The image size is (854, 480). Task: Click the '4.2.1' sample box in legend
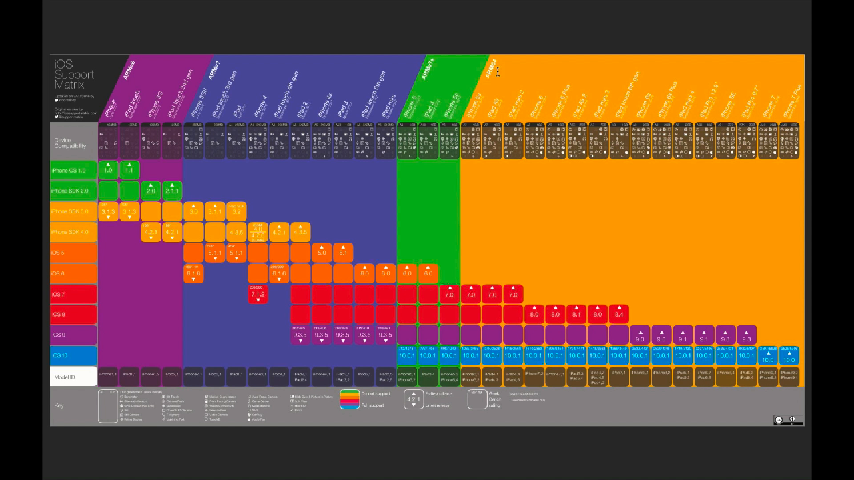pos(413,399)
